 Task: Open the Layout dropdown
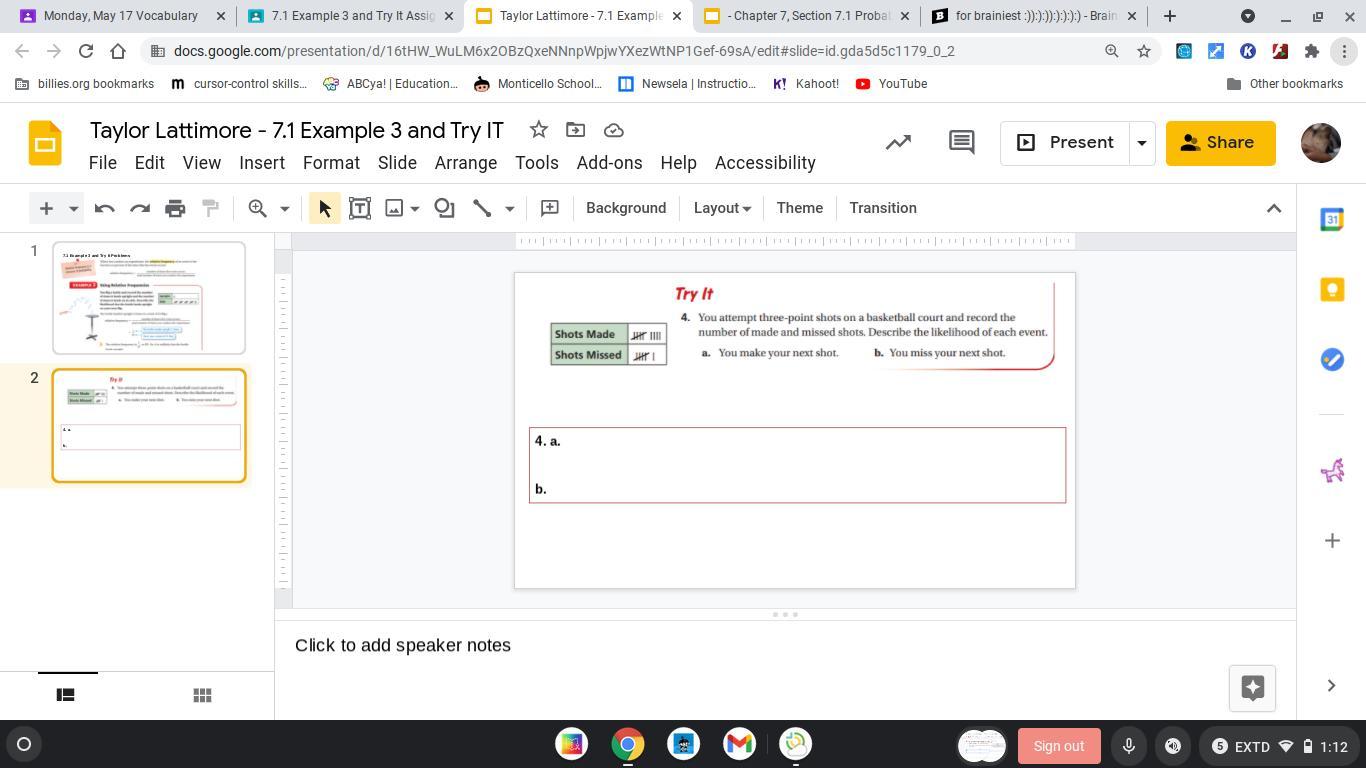pyautogui.click(x=721, y=208)
